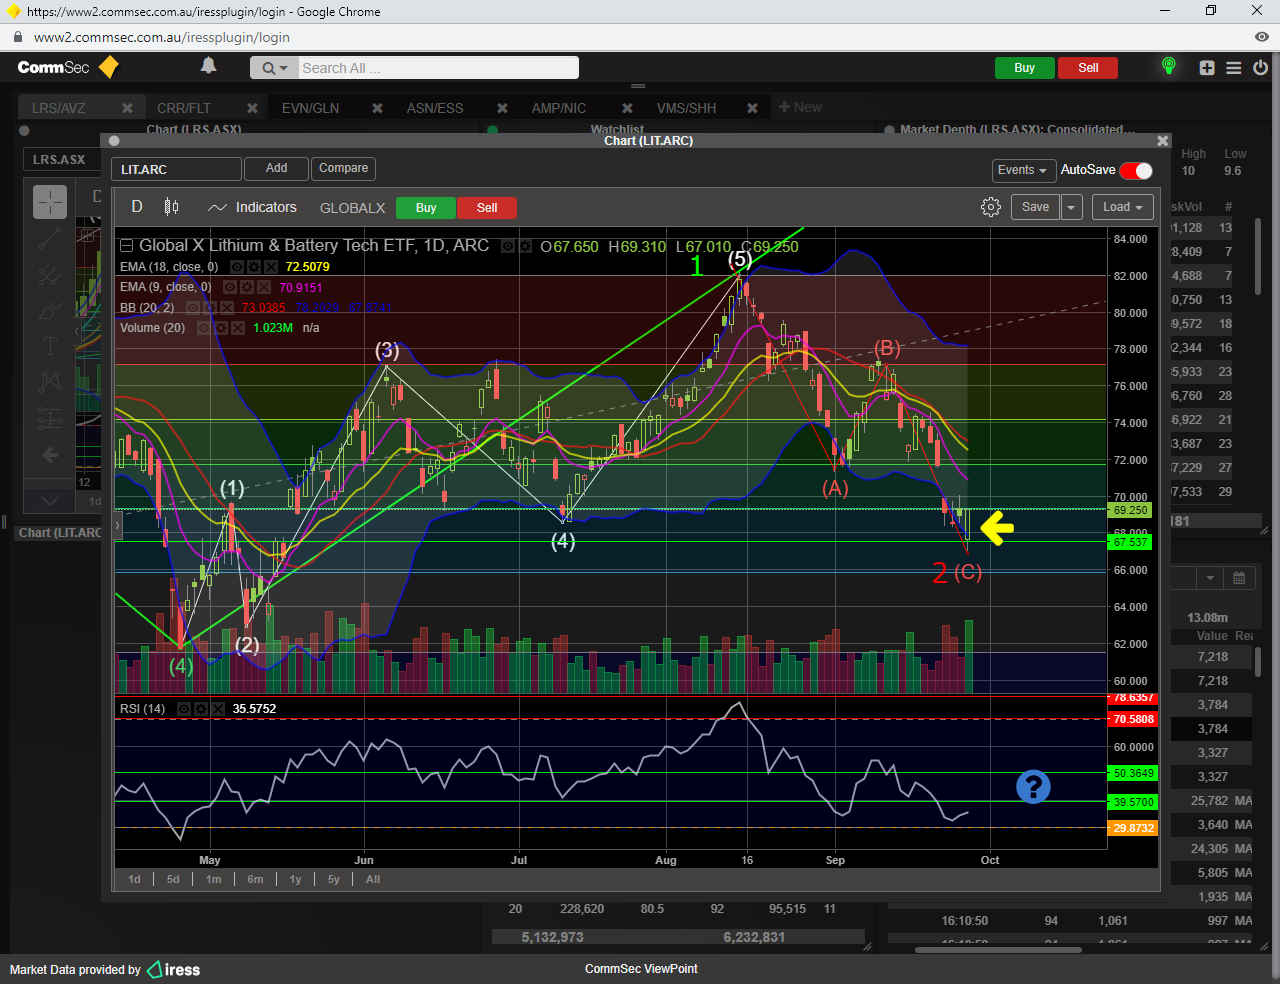Click the add widget plus icon
This screenshot has width=1280, height=984.
(1207, 68)
